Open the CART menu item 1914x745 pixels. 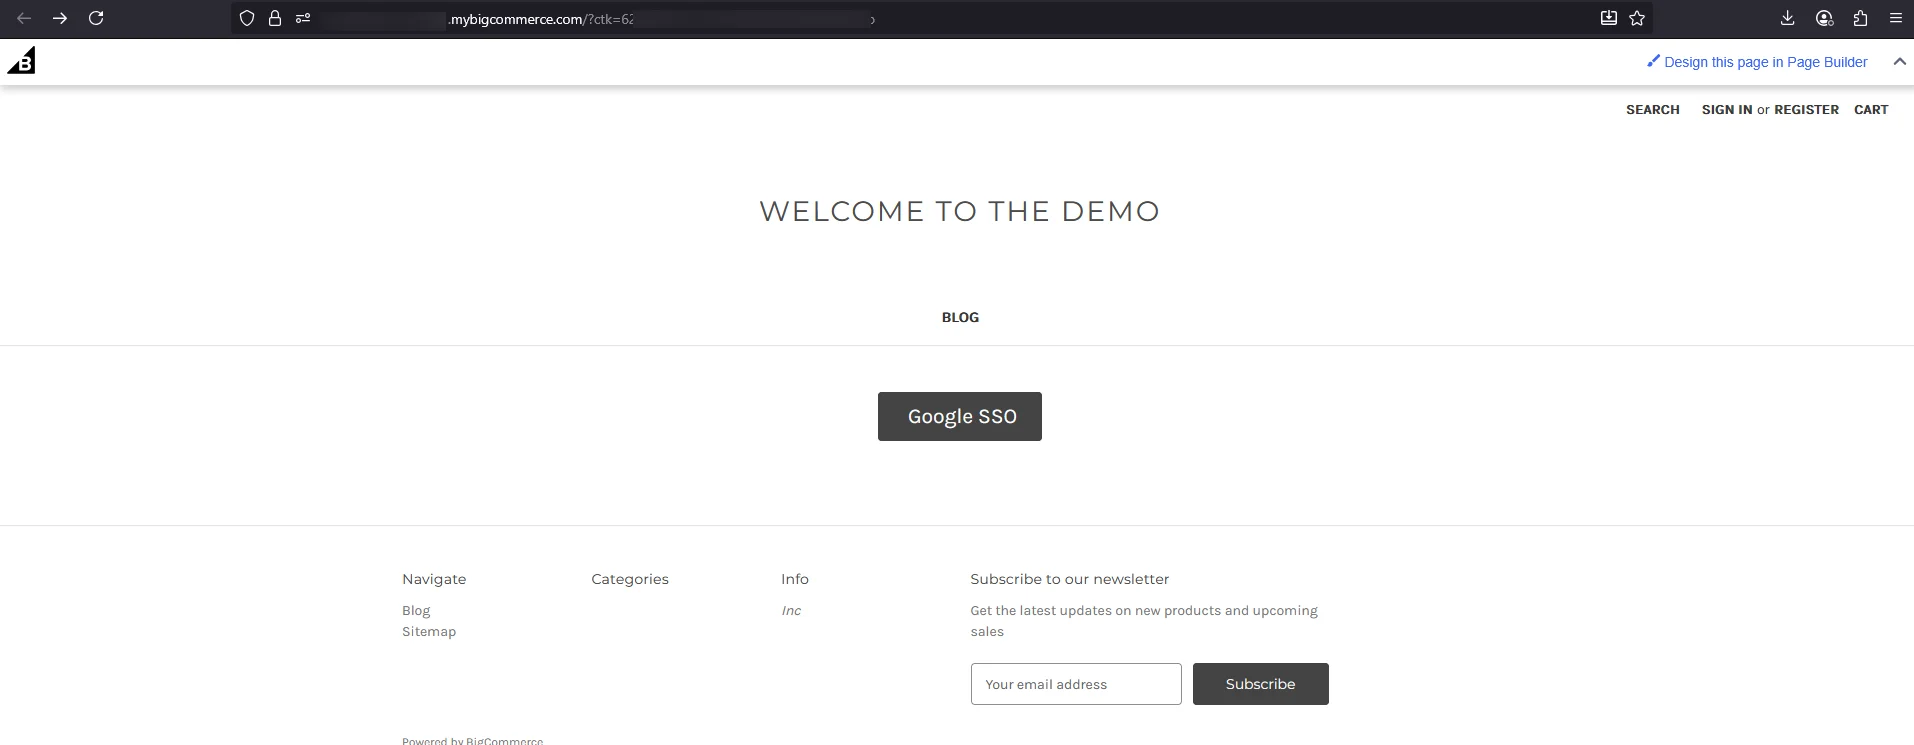(1871, 110)
